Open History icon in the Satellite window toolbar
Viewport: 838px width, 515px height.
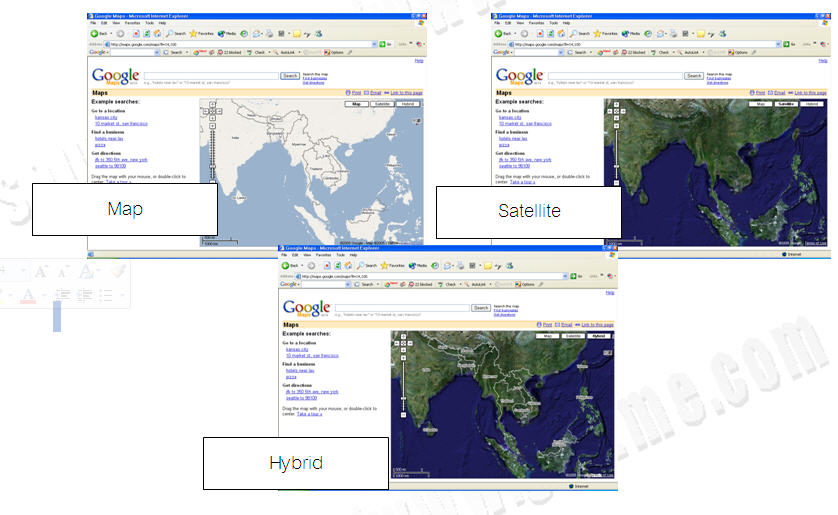point(648,33)
